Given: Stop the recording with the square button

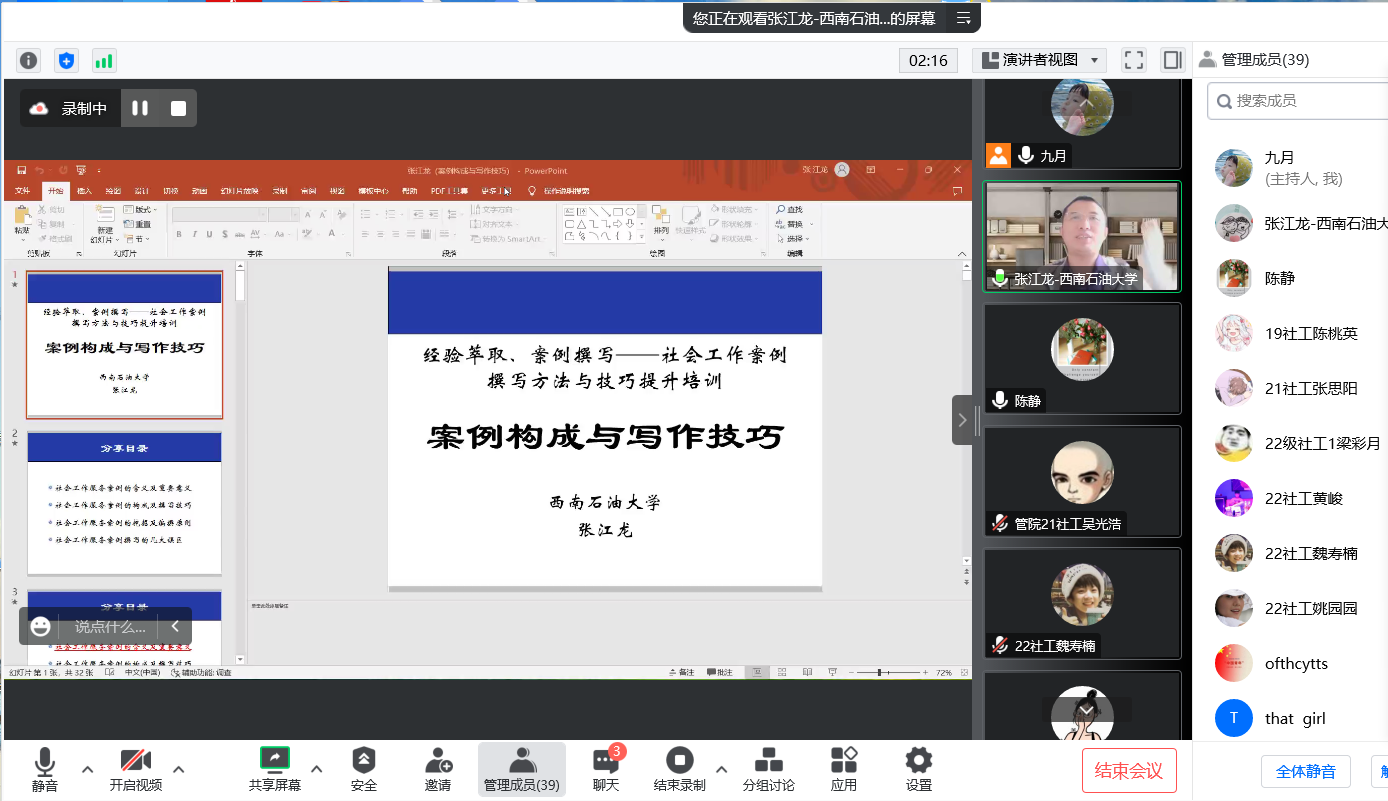Looking at the screenshot, I should 178,108.
